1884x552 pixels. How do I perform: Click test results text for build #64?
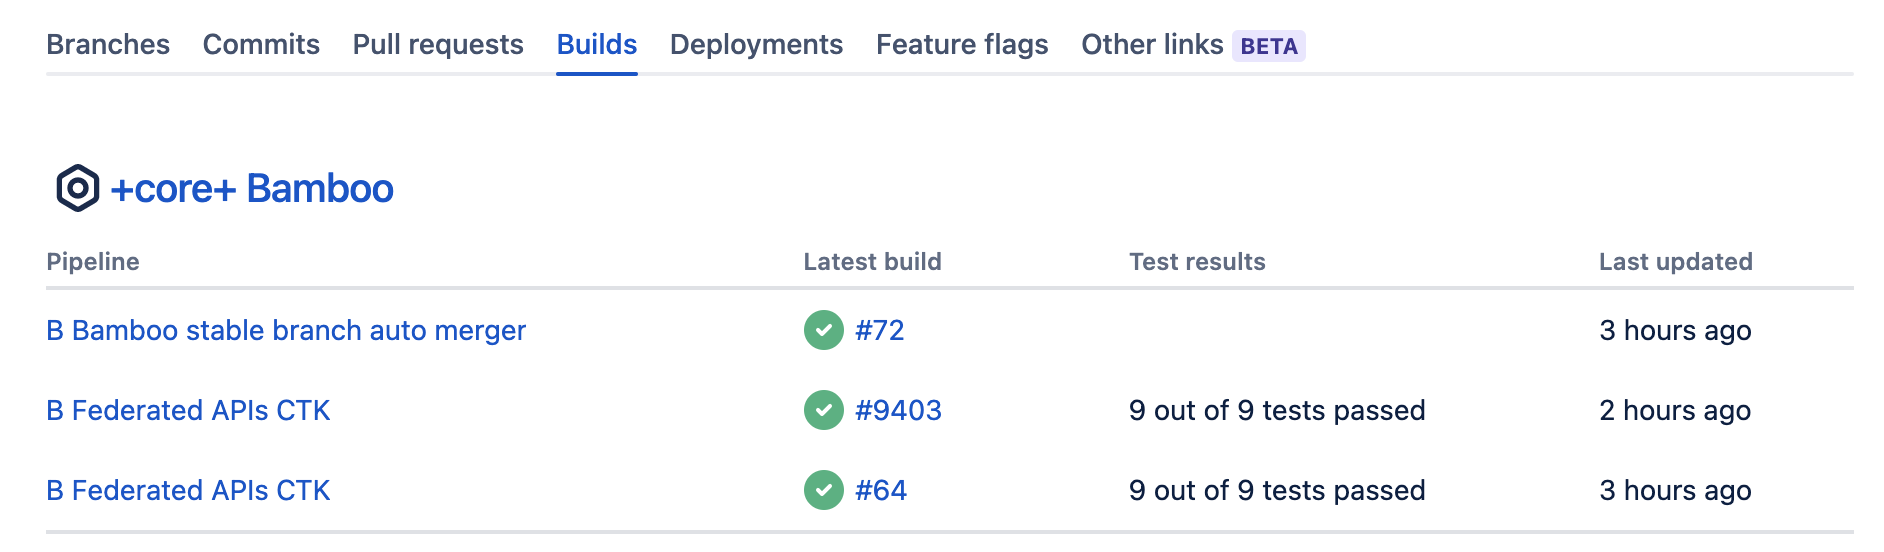1277,490
